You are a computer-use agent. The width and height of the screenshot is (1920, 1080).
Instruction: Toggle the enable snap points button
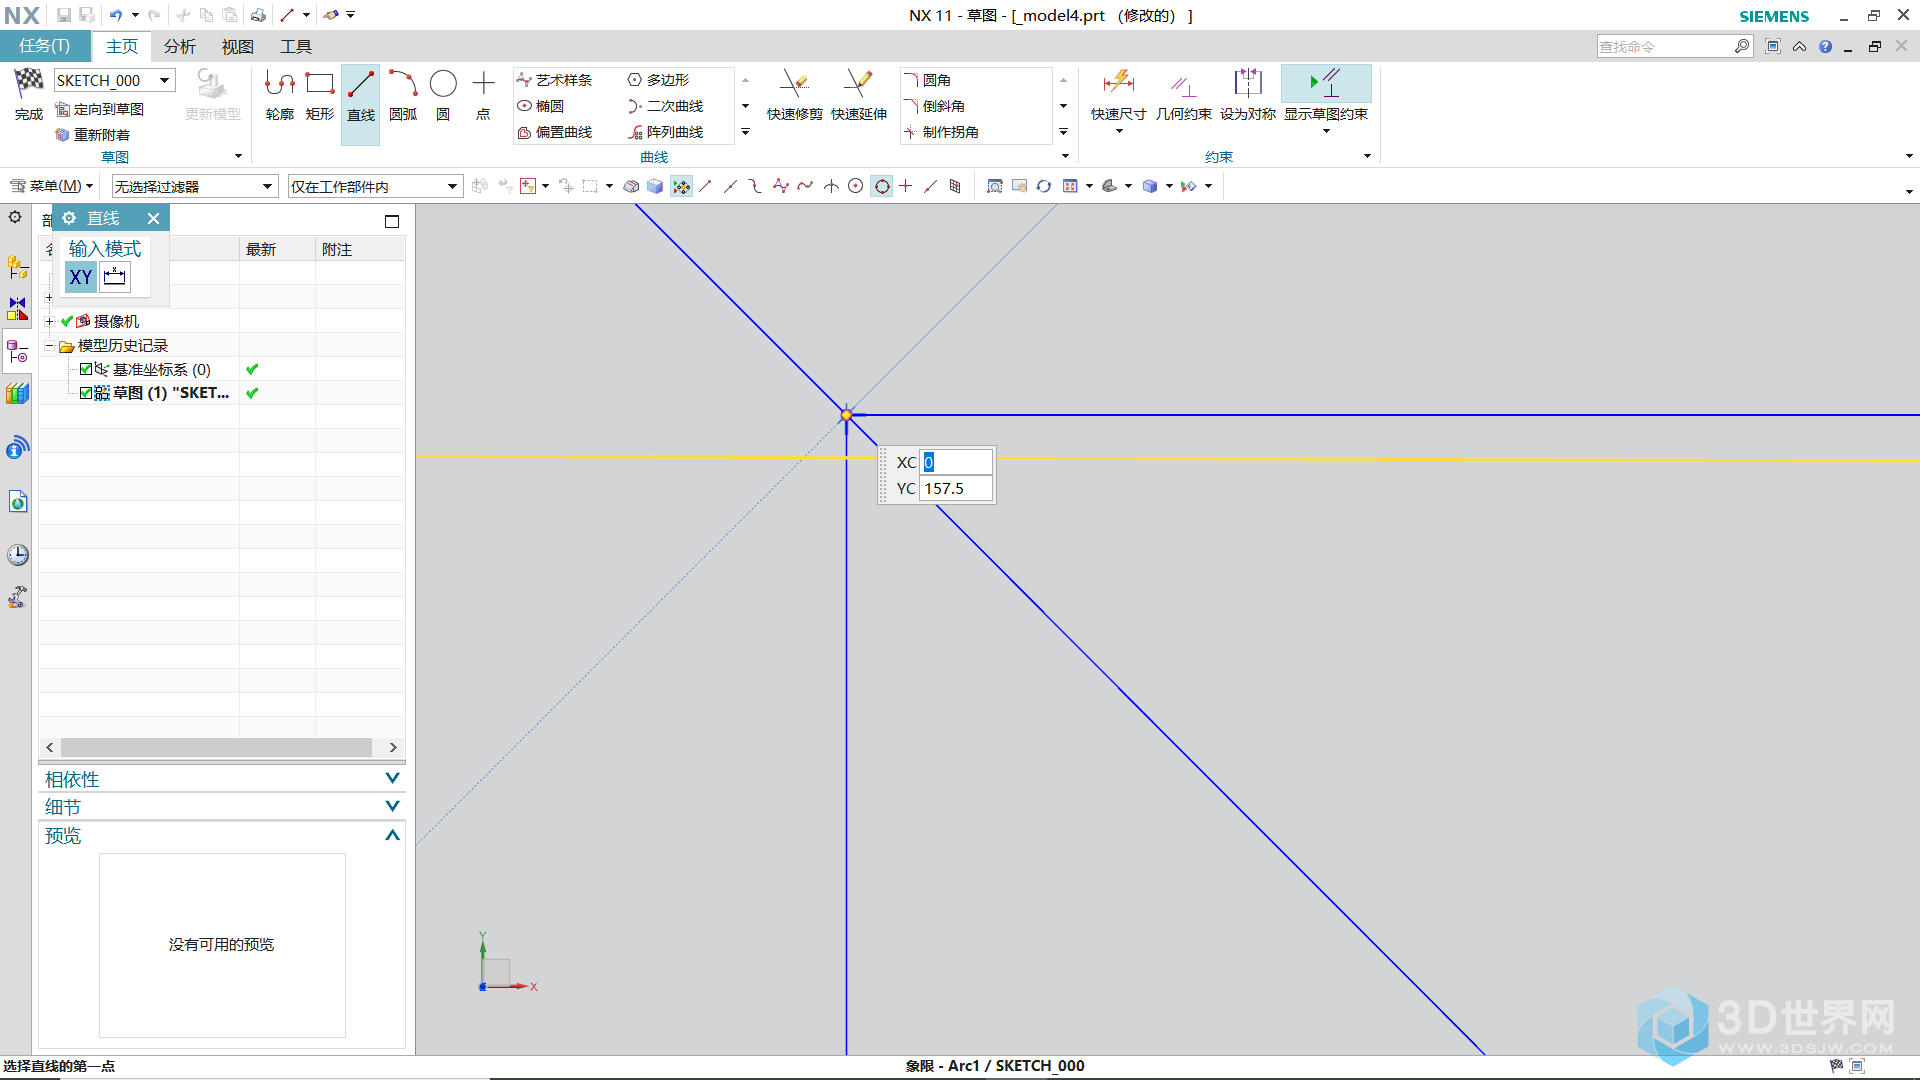(x=681, y=186)
